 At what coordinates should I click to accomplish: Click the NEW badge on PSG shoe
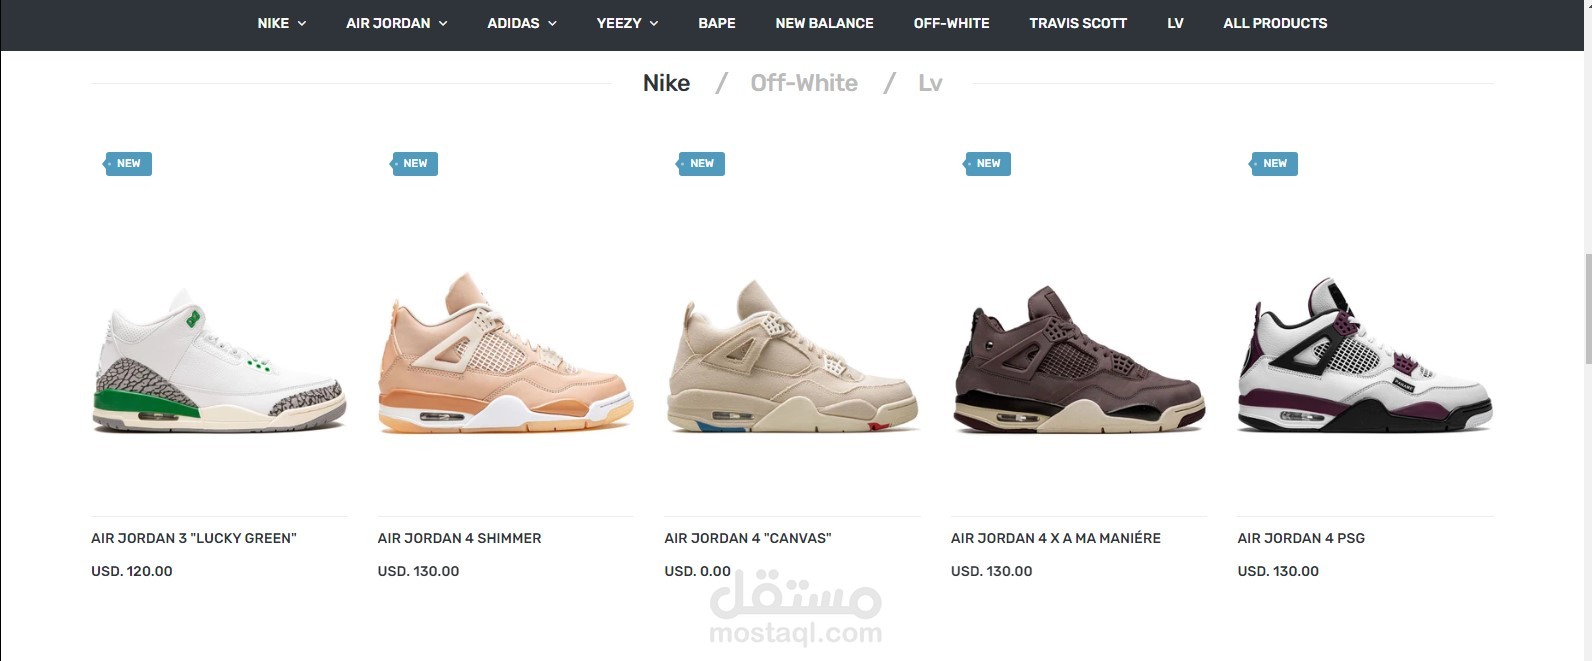(1274, 164)
